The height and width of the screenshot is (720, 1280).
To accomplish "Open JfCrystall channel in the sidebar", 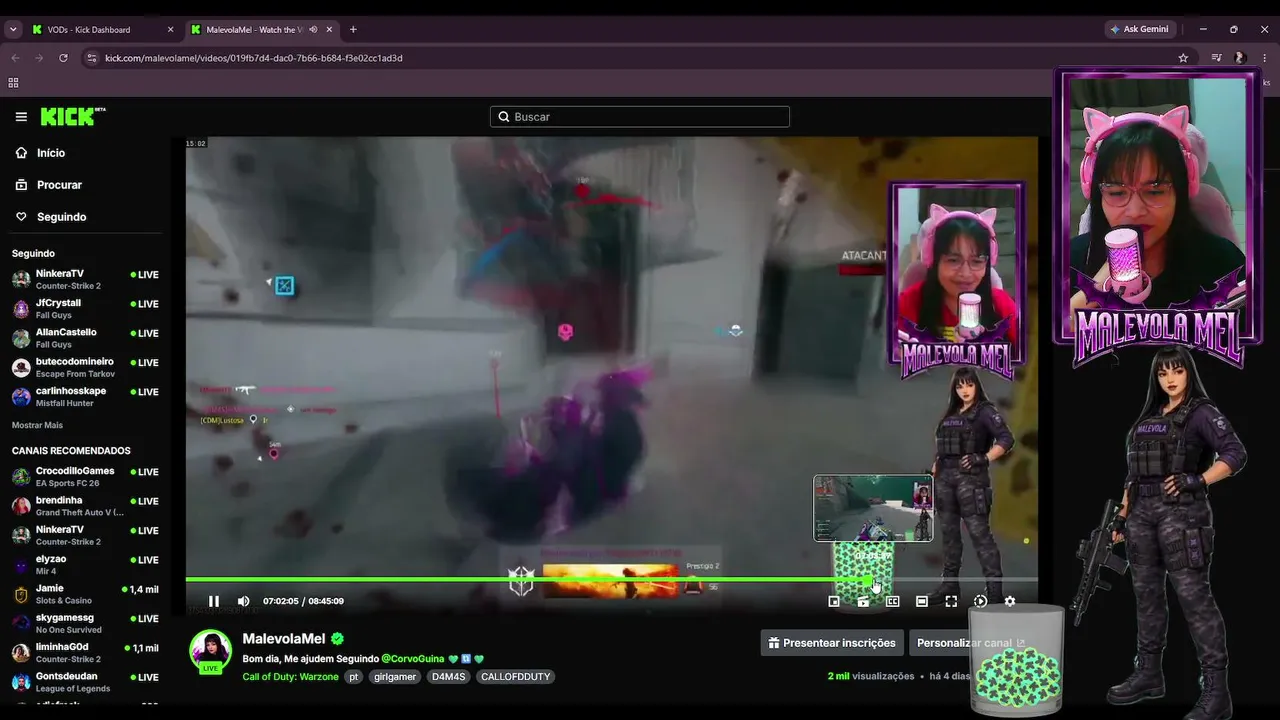I will 85,308.
